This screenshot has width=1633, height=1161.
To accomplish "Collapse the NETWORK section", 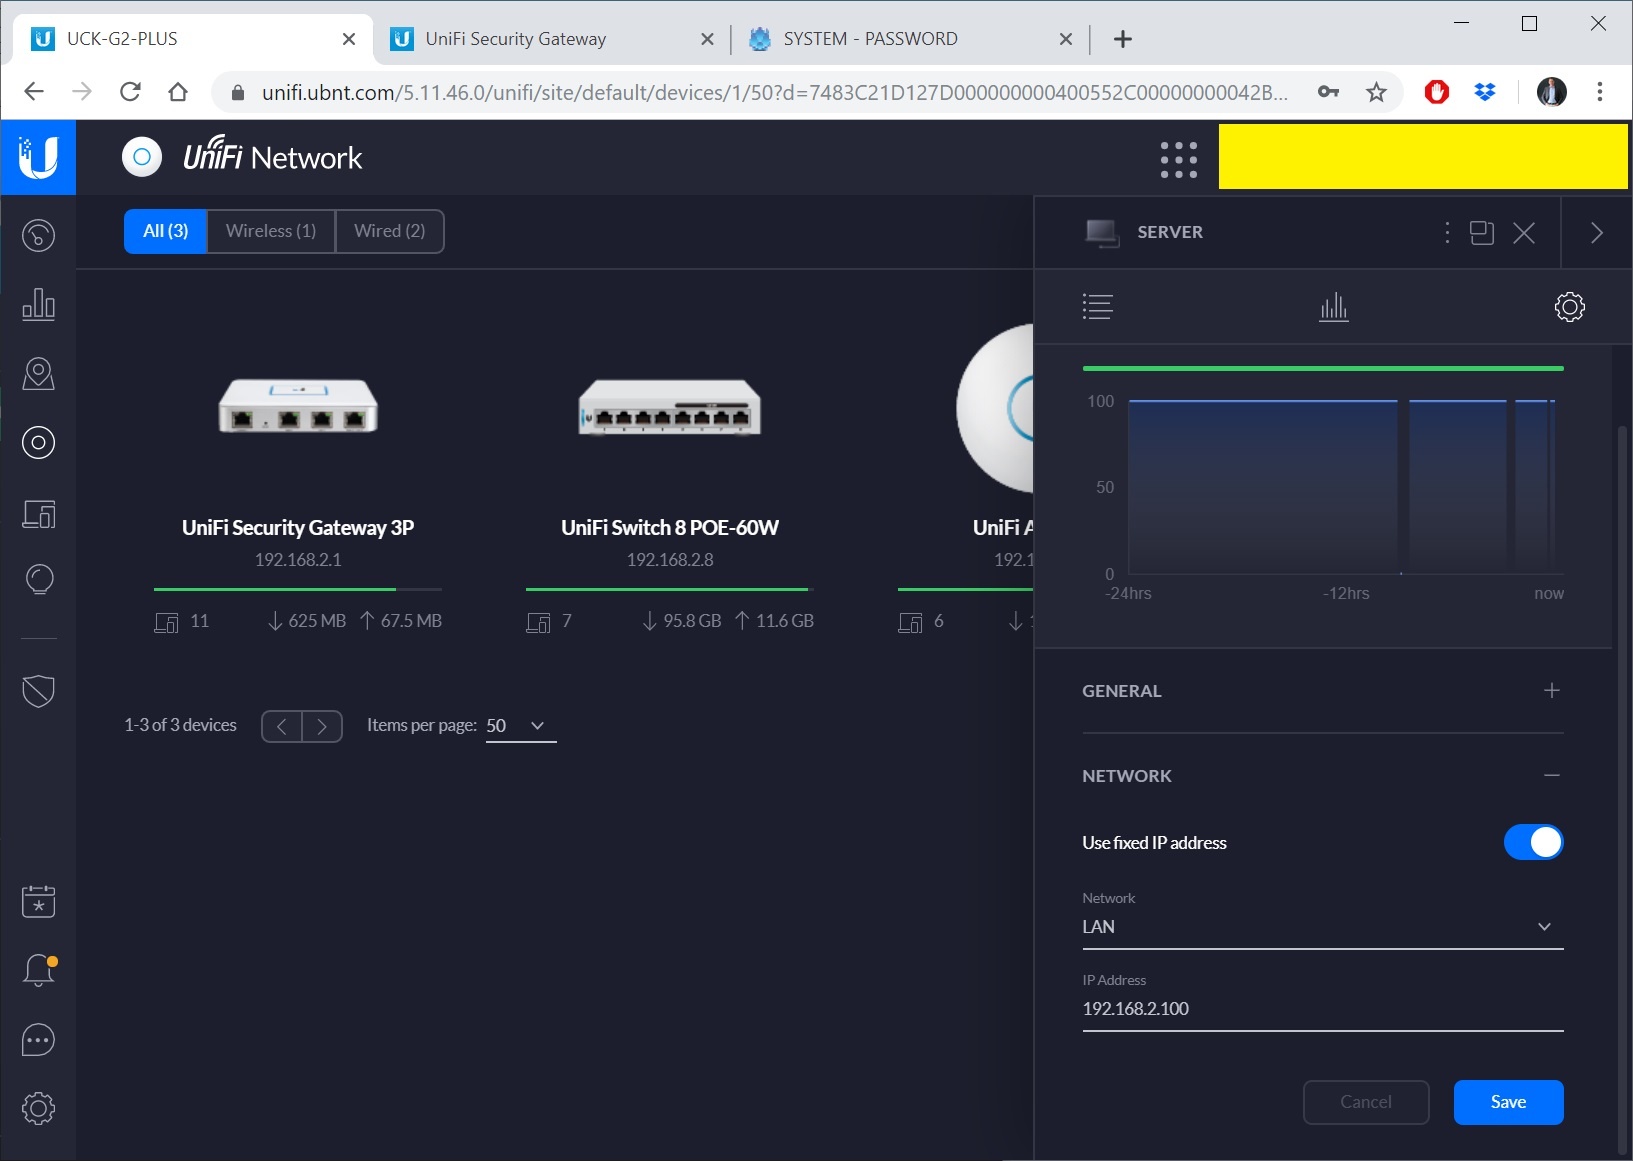I will pyautogui.click(x=1322, y=776).
